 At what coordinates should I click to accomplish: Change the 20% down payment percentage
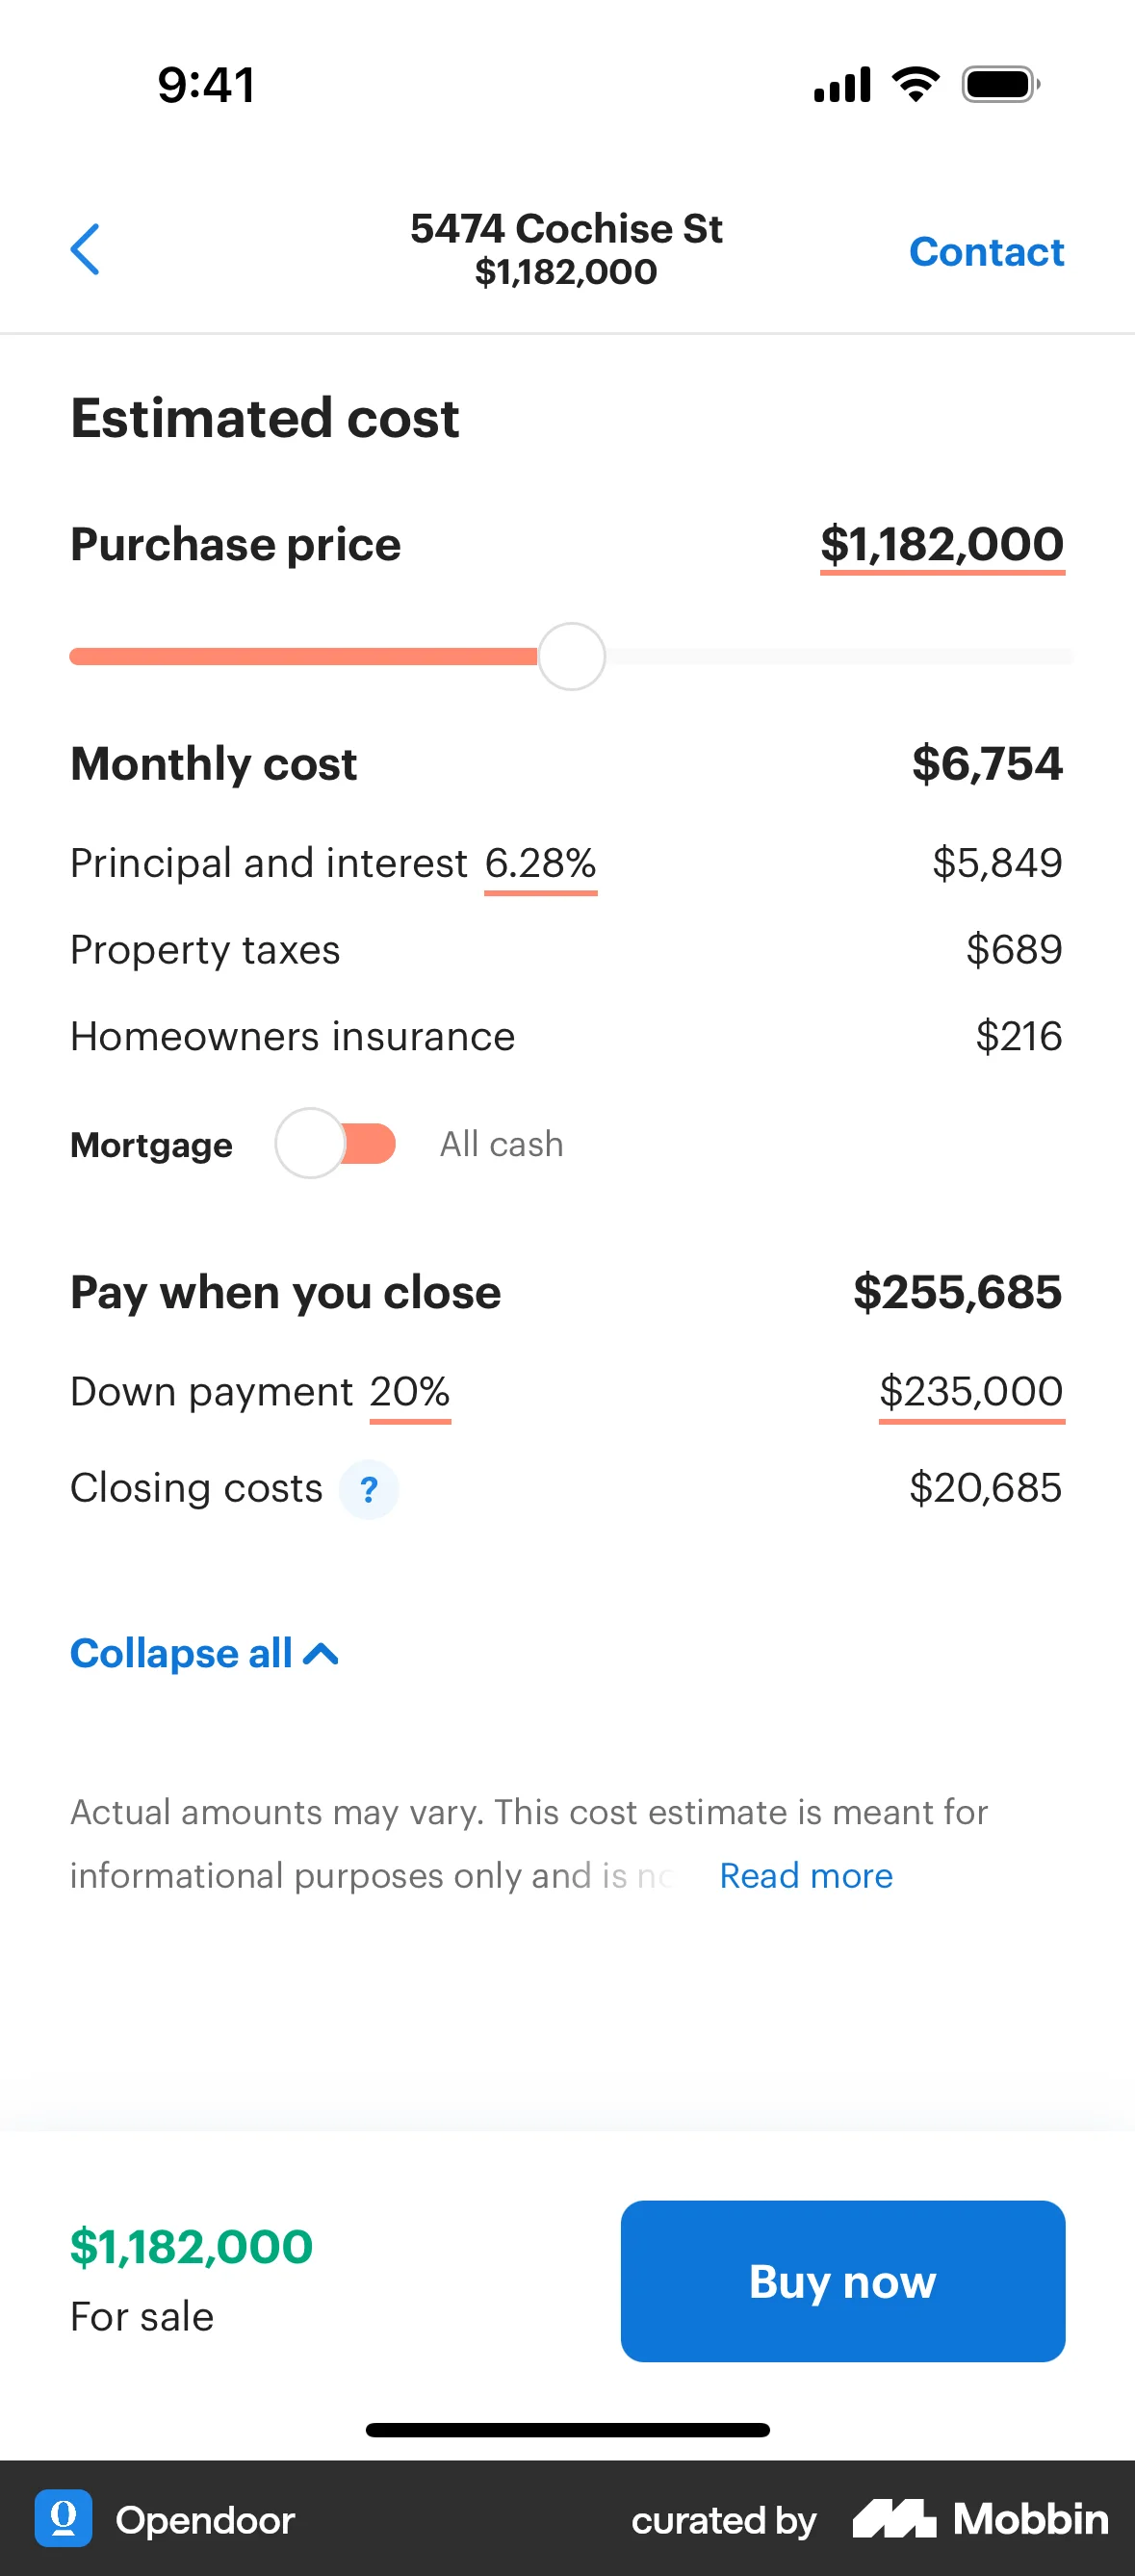pyautogui.click(x=410, y=1392)
